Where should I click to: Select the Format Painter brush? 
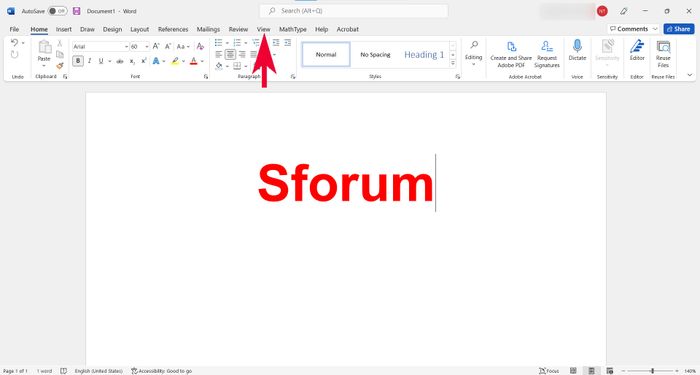coord(60,66)
